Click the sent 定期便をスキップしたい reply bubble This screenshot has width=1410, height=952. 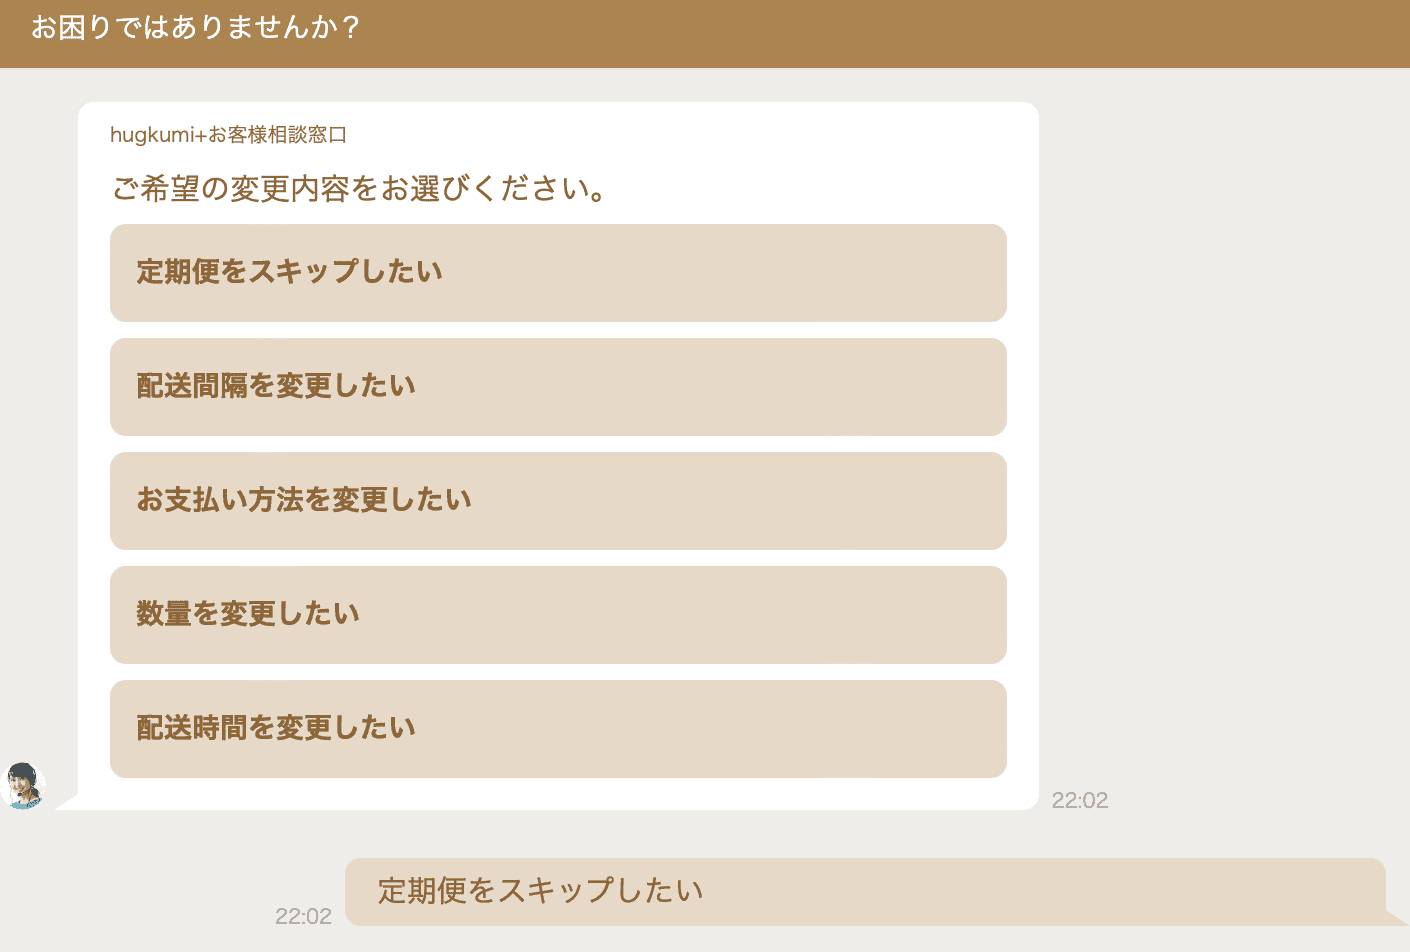[x=865, y=891]
